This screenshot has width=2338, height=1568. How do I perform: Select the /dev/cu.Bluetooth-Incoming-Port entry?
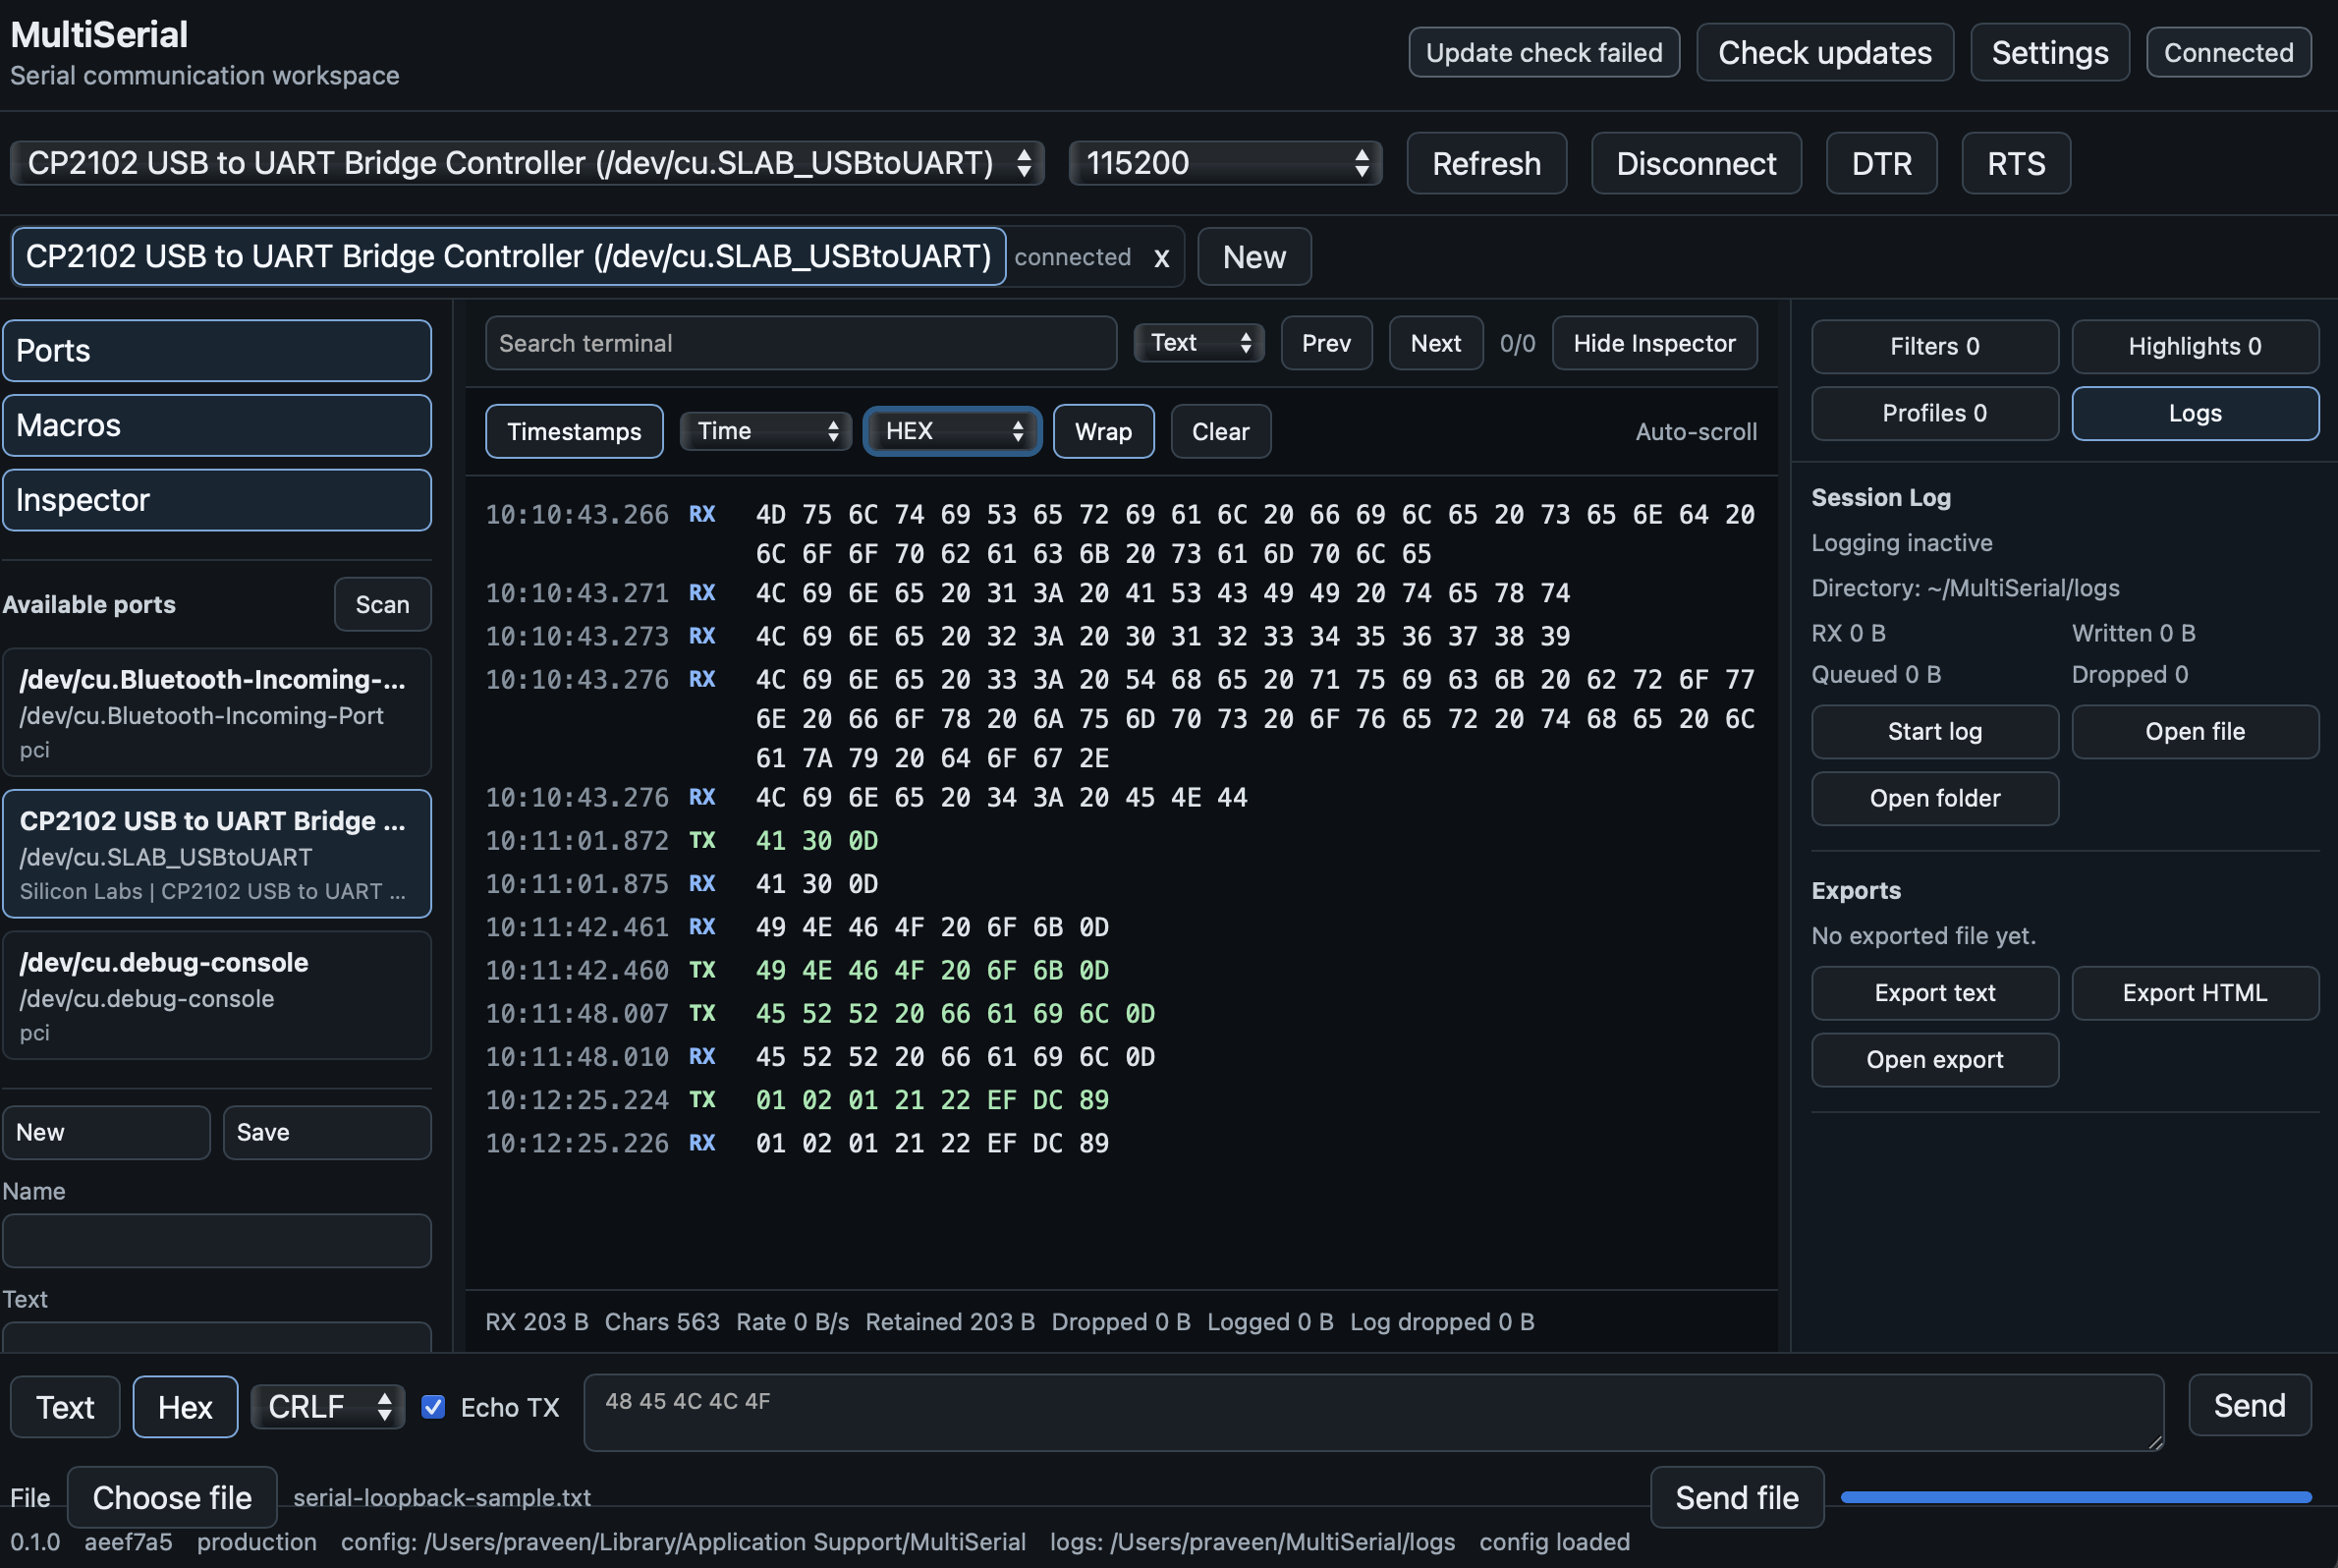tap(217, 712)
